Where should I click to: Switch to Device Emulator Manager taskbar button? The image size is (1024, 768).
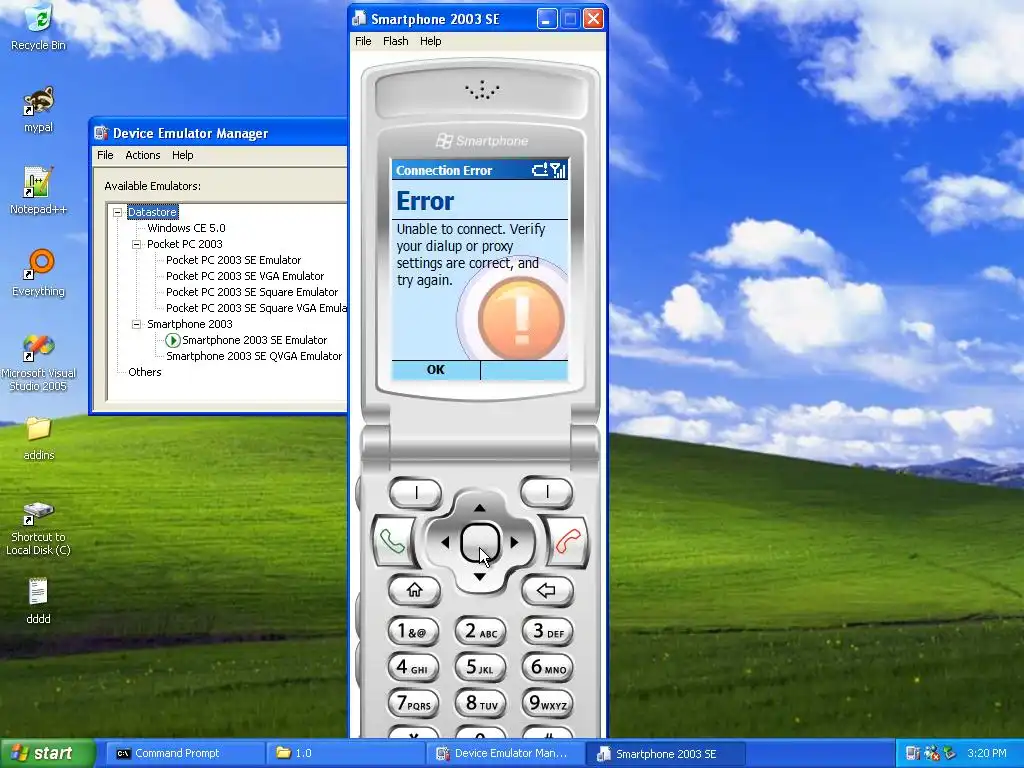506,753
